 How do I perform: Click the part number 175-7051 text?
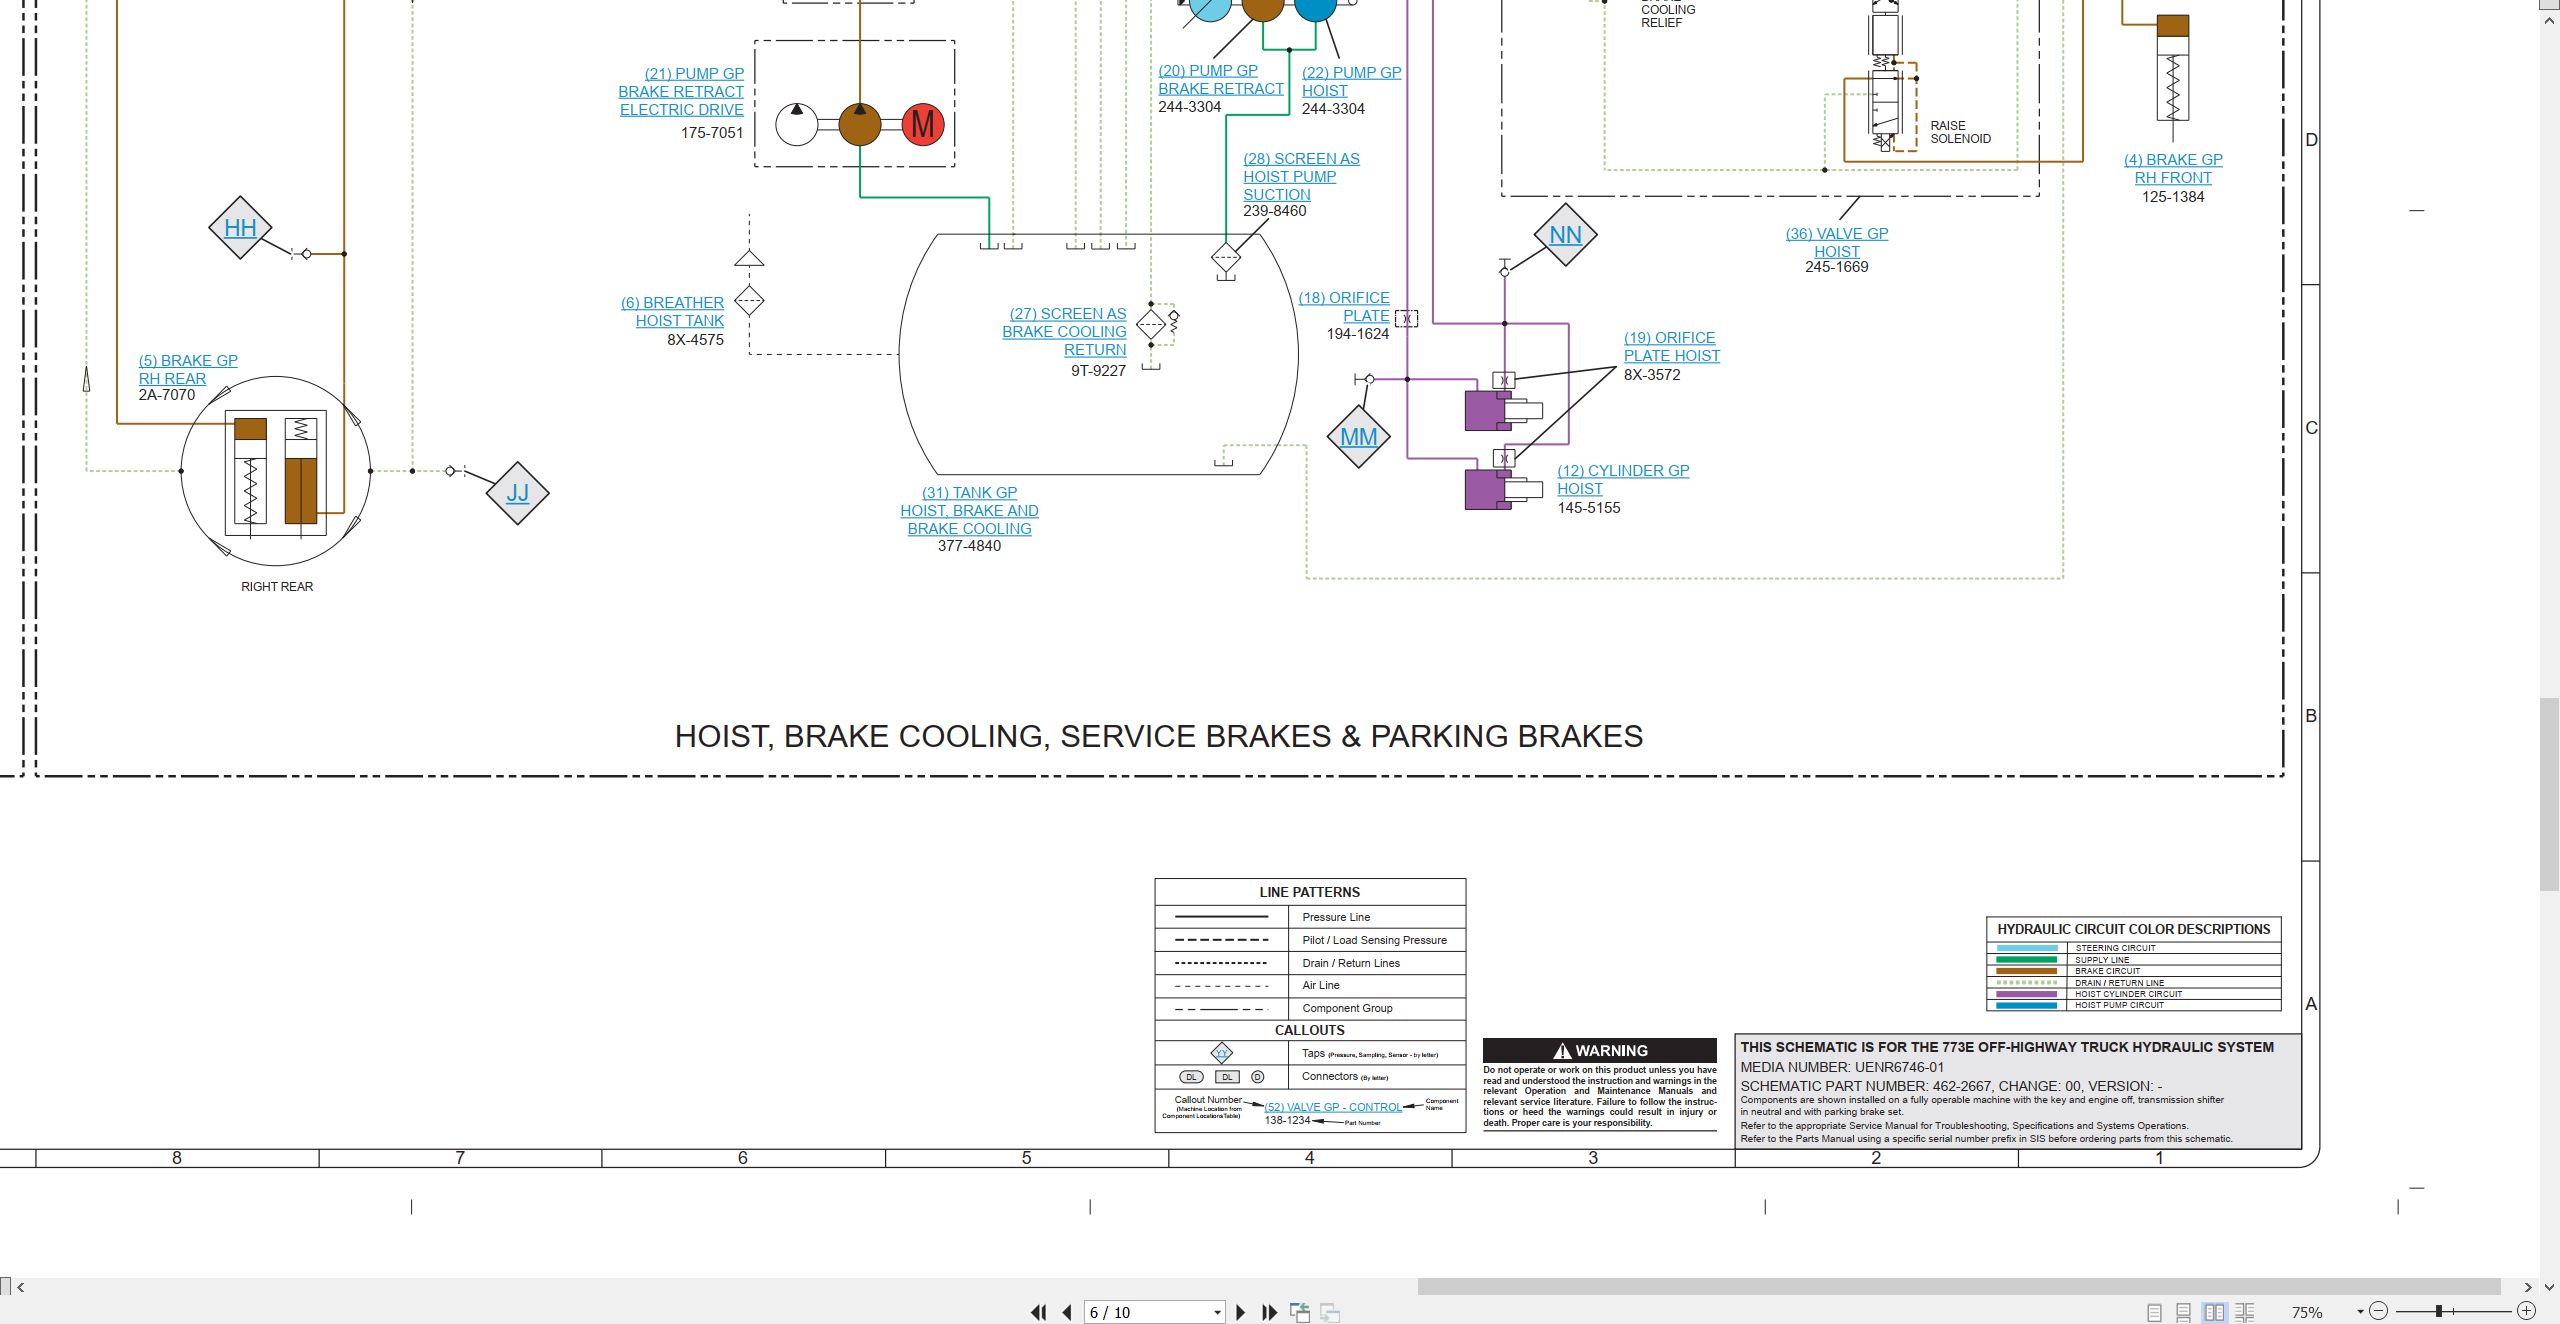tap(712, 133)
